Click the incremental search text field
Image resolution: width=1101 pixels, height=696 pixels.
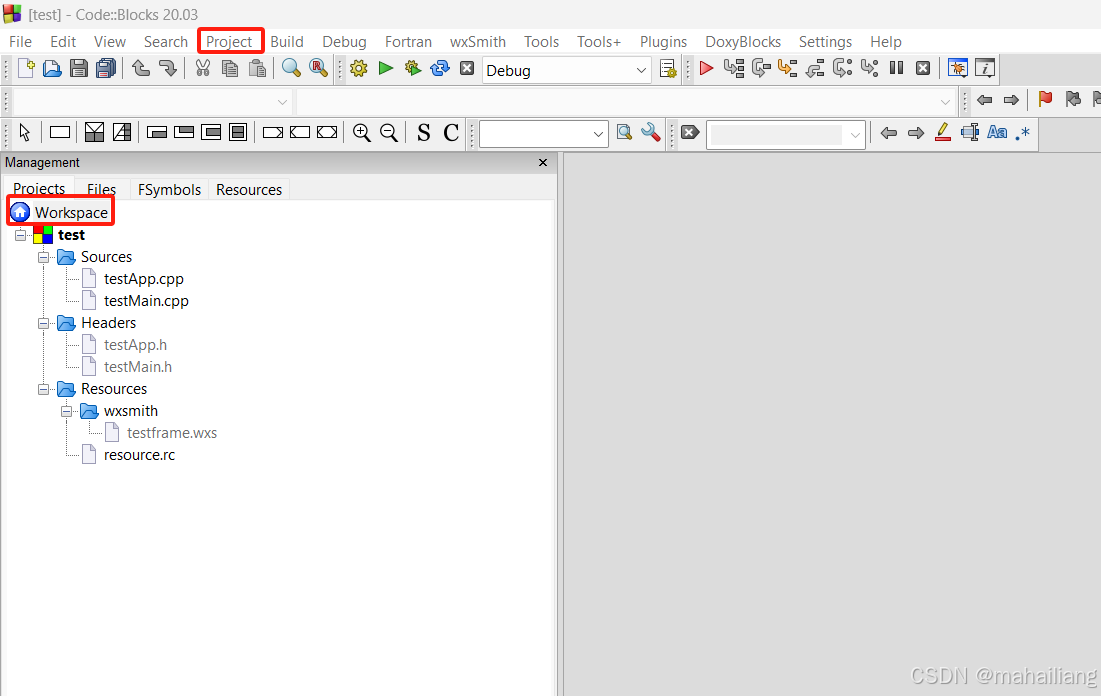click(x=777, y=135)
